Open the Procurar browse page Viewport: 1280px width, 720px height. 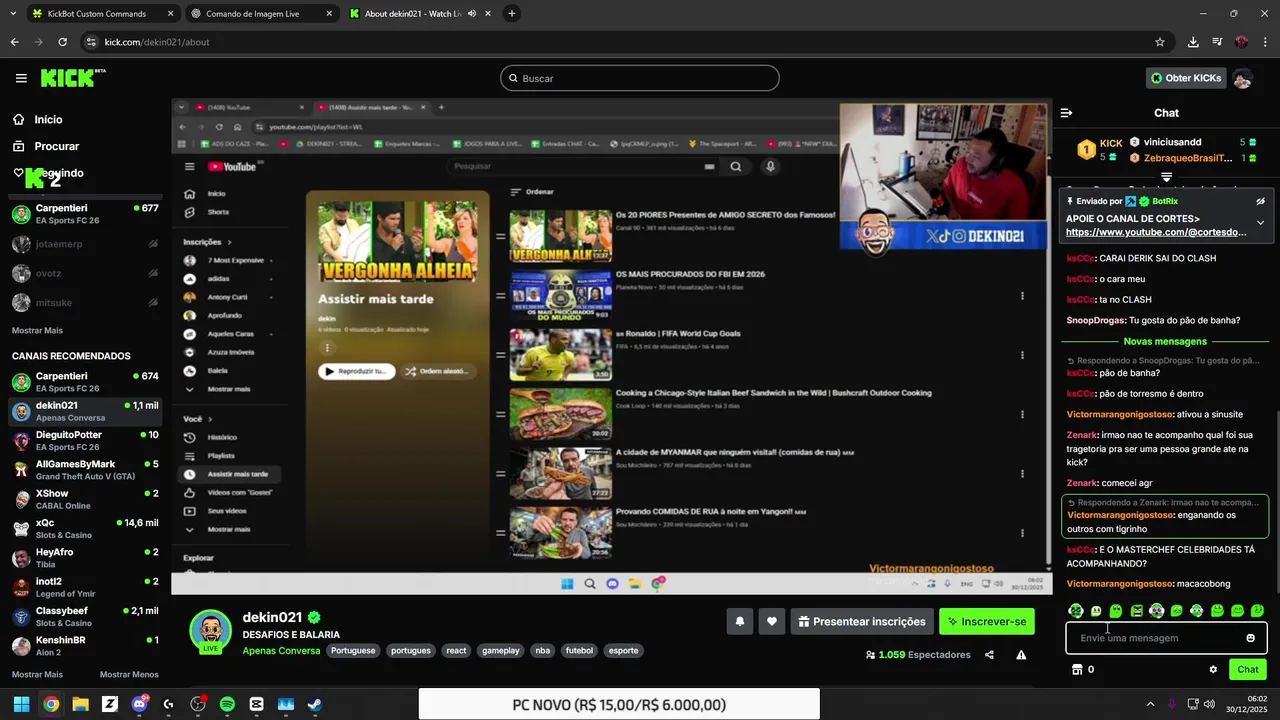click(45, 146)
